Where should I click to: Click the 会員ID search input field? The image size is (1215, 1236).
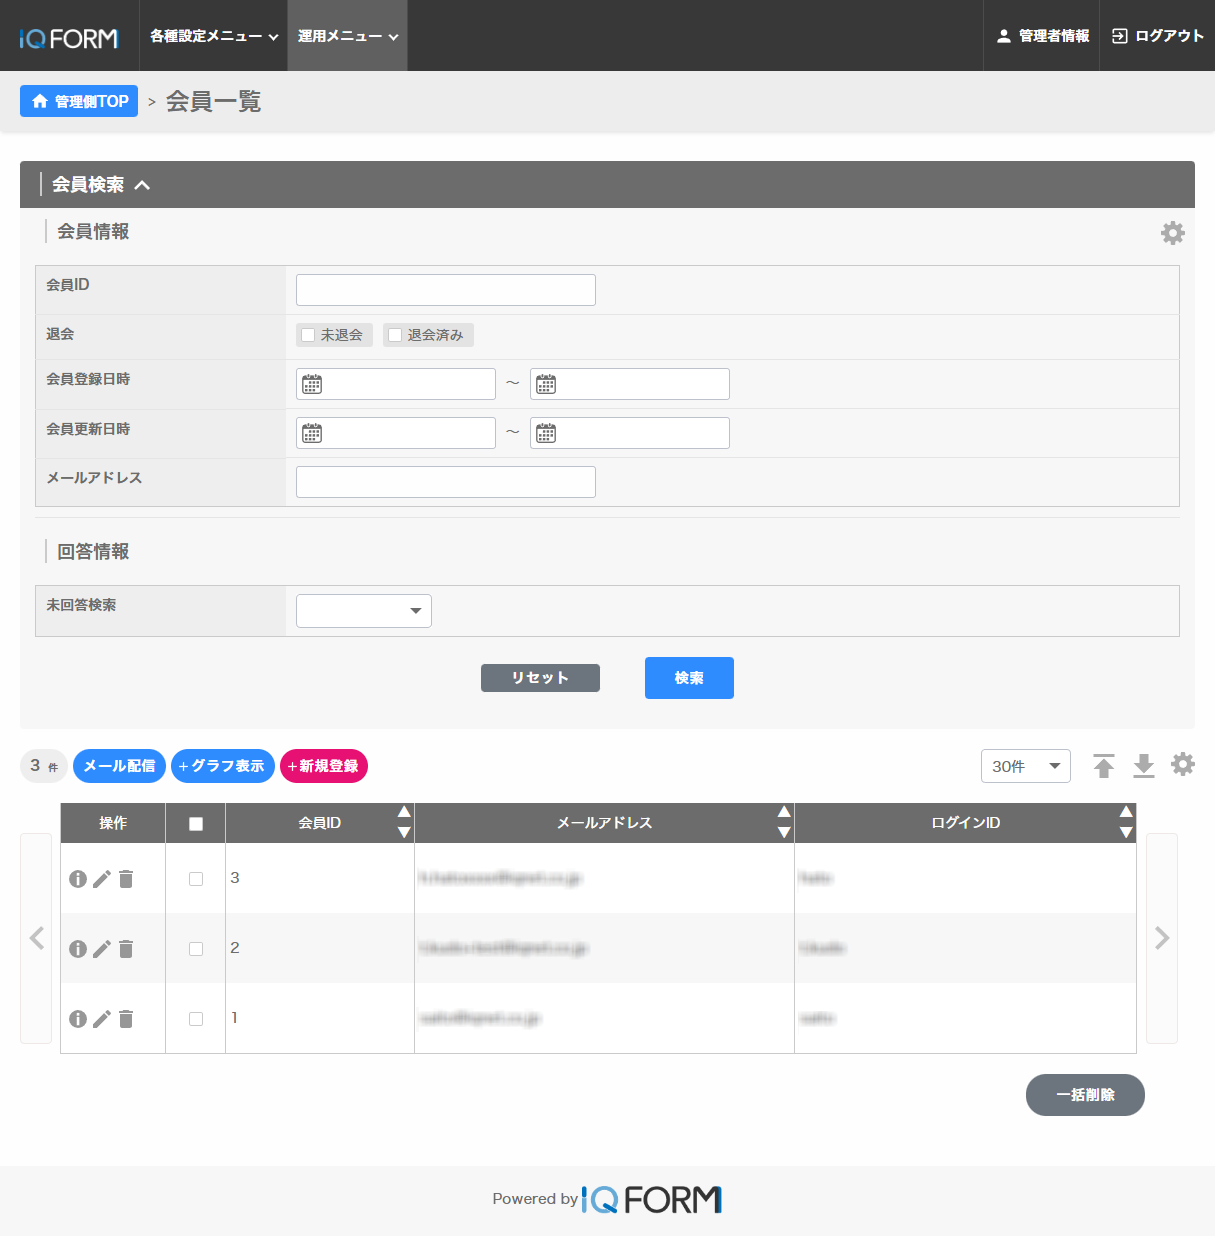point(445,289)
